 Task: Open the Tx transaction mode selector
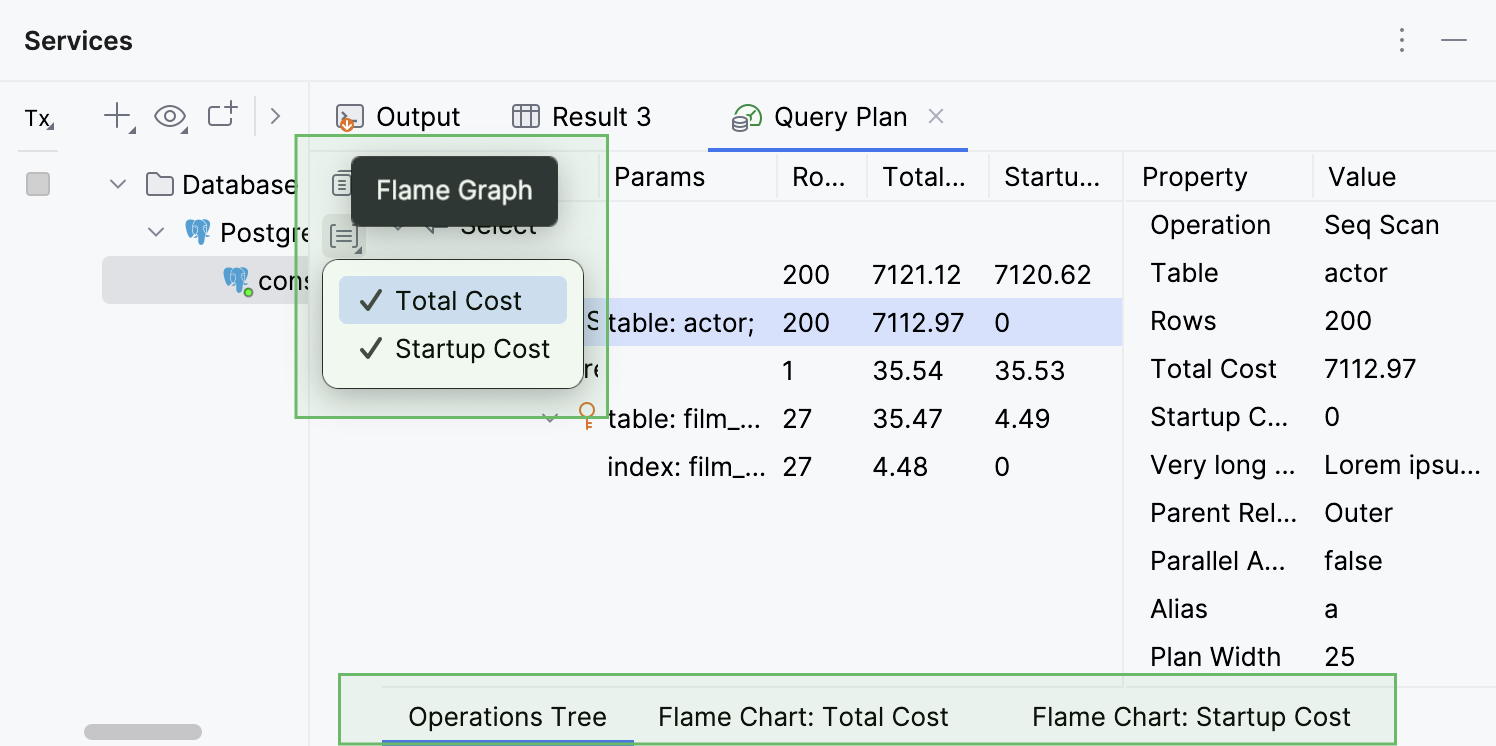[37, 119]
